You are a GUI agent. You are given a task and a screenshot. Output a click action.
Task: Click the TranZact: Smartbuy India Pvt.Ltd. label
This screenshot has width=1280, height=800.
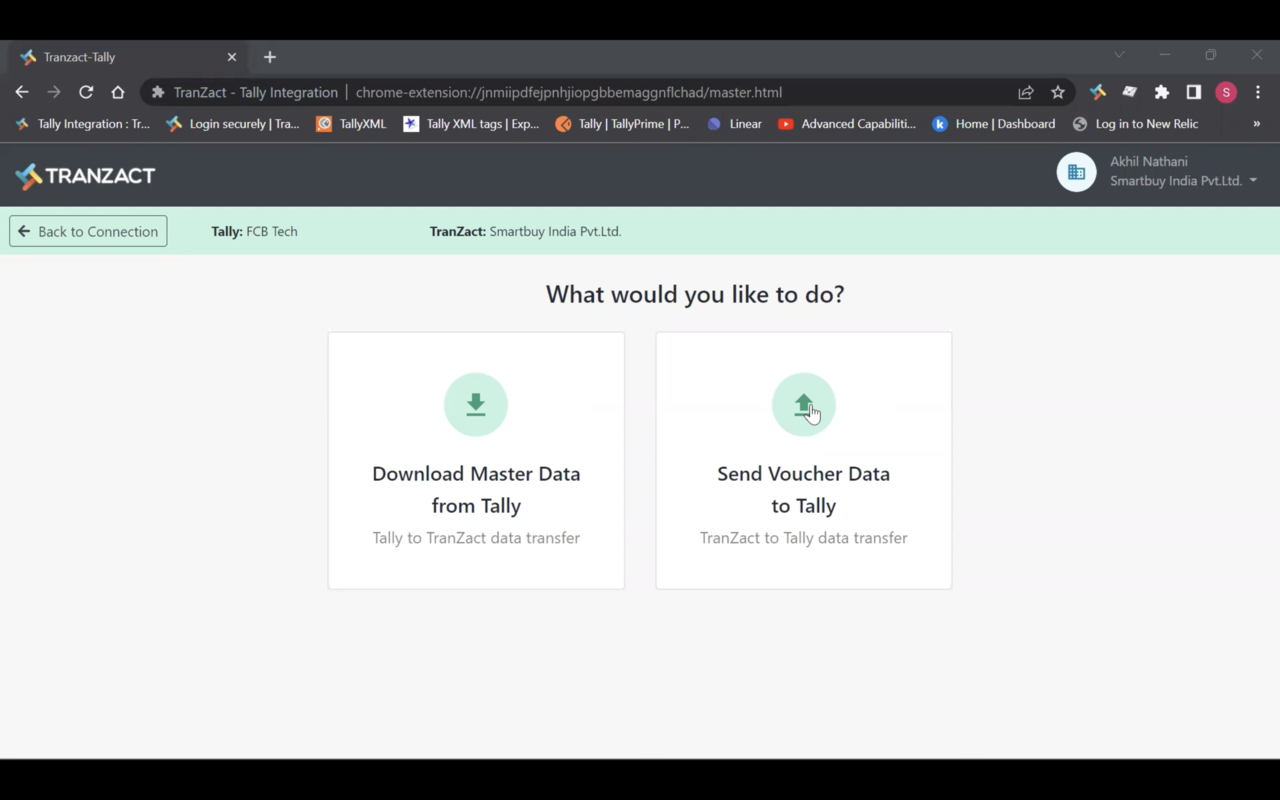[x=526, y=231]
